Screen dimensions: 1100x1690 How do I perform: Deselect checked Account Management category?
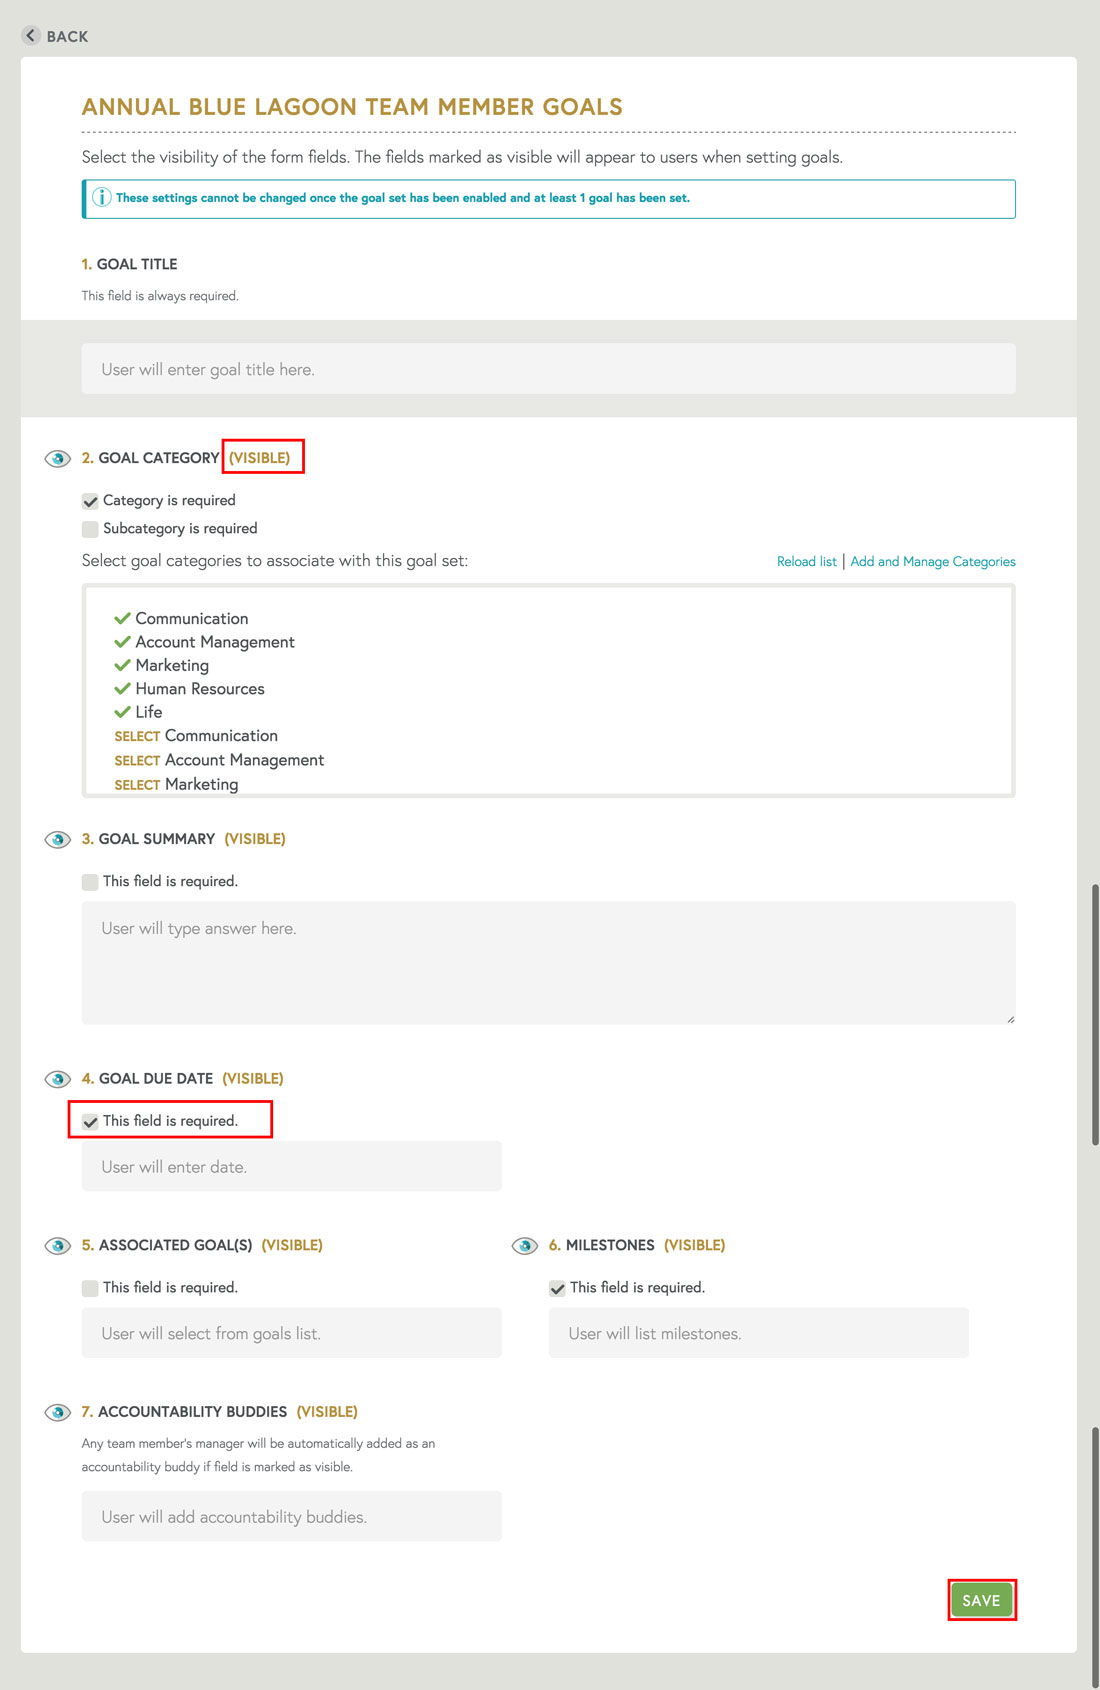pyautogui.click(x=204, y=642)
